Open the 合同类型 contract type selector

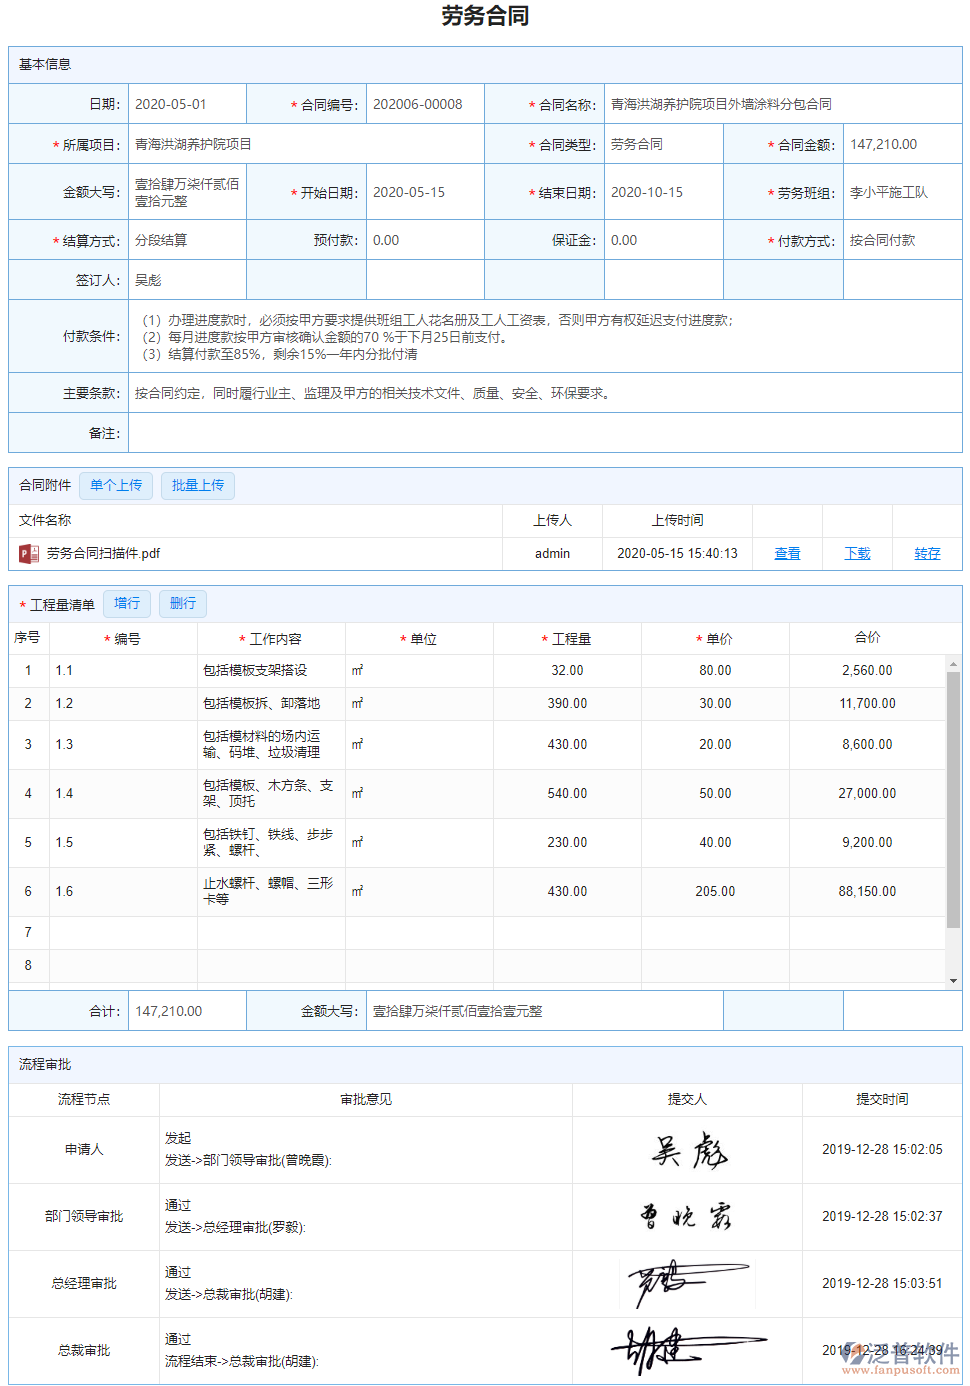point(663,143)
